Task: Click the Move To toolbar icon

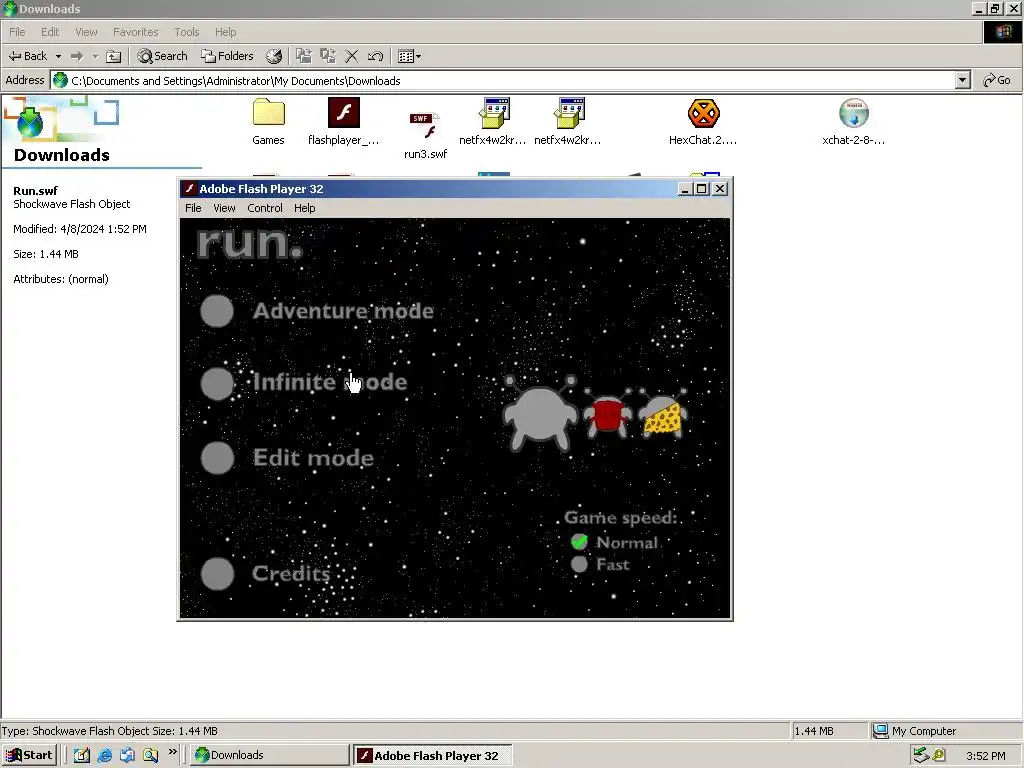Action: point(304,56)
